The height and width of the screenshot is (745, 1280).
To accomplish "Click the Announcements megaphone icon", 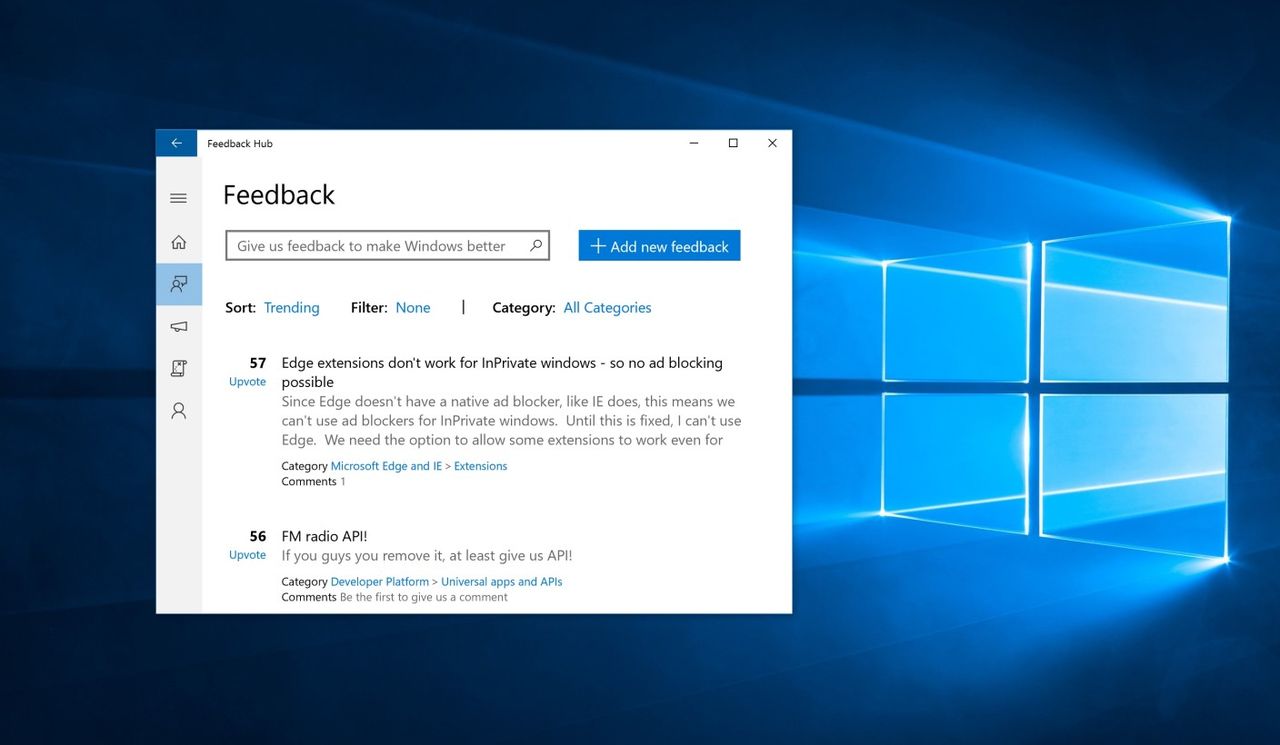I will [x=178, y=326].
